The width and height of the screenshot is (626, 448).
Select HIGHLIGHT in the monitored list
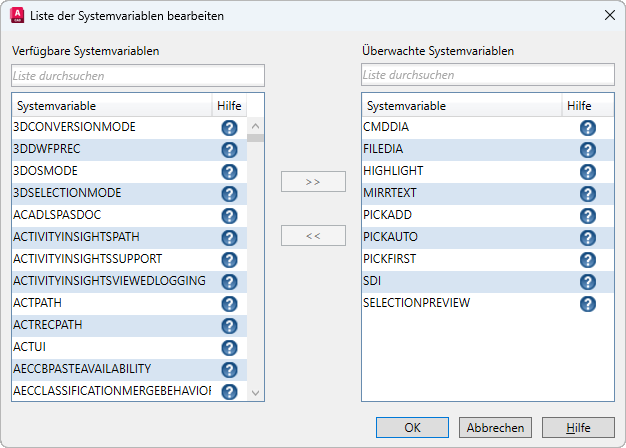[393, 172]
